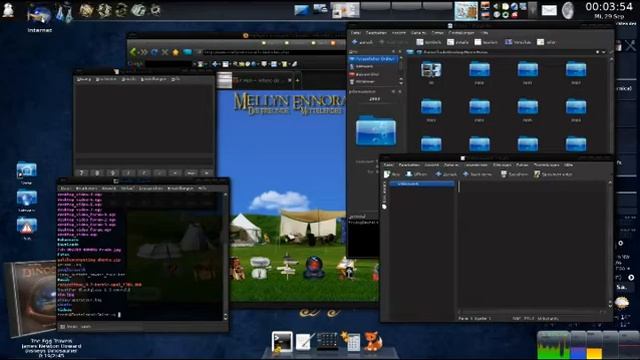Click the Zurück button in Dolphin toolbar
640x360 pixels.
[x=362, y=42]
